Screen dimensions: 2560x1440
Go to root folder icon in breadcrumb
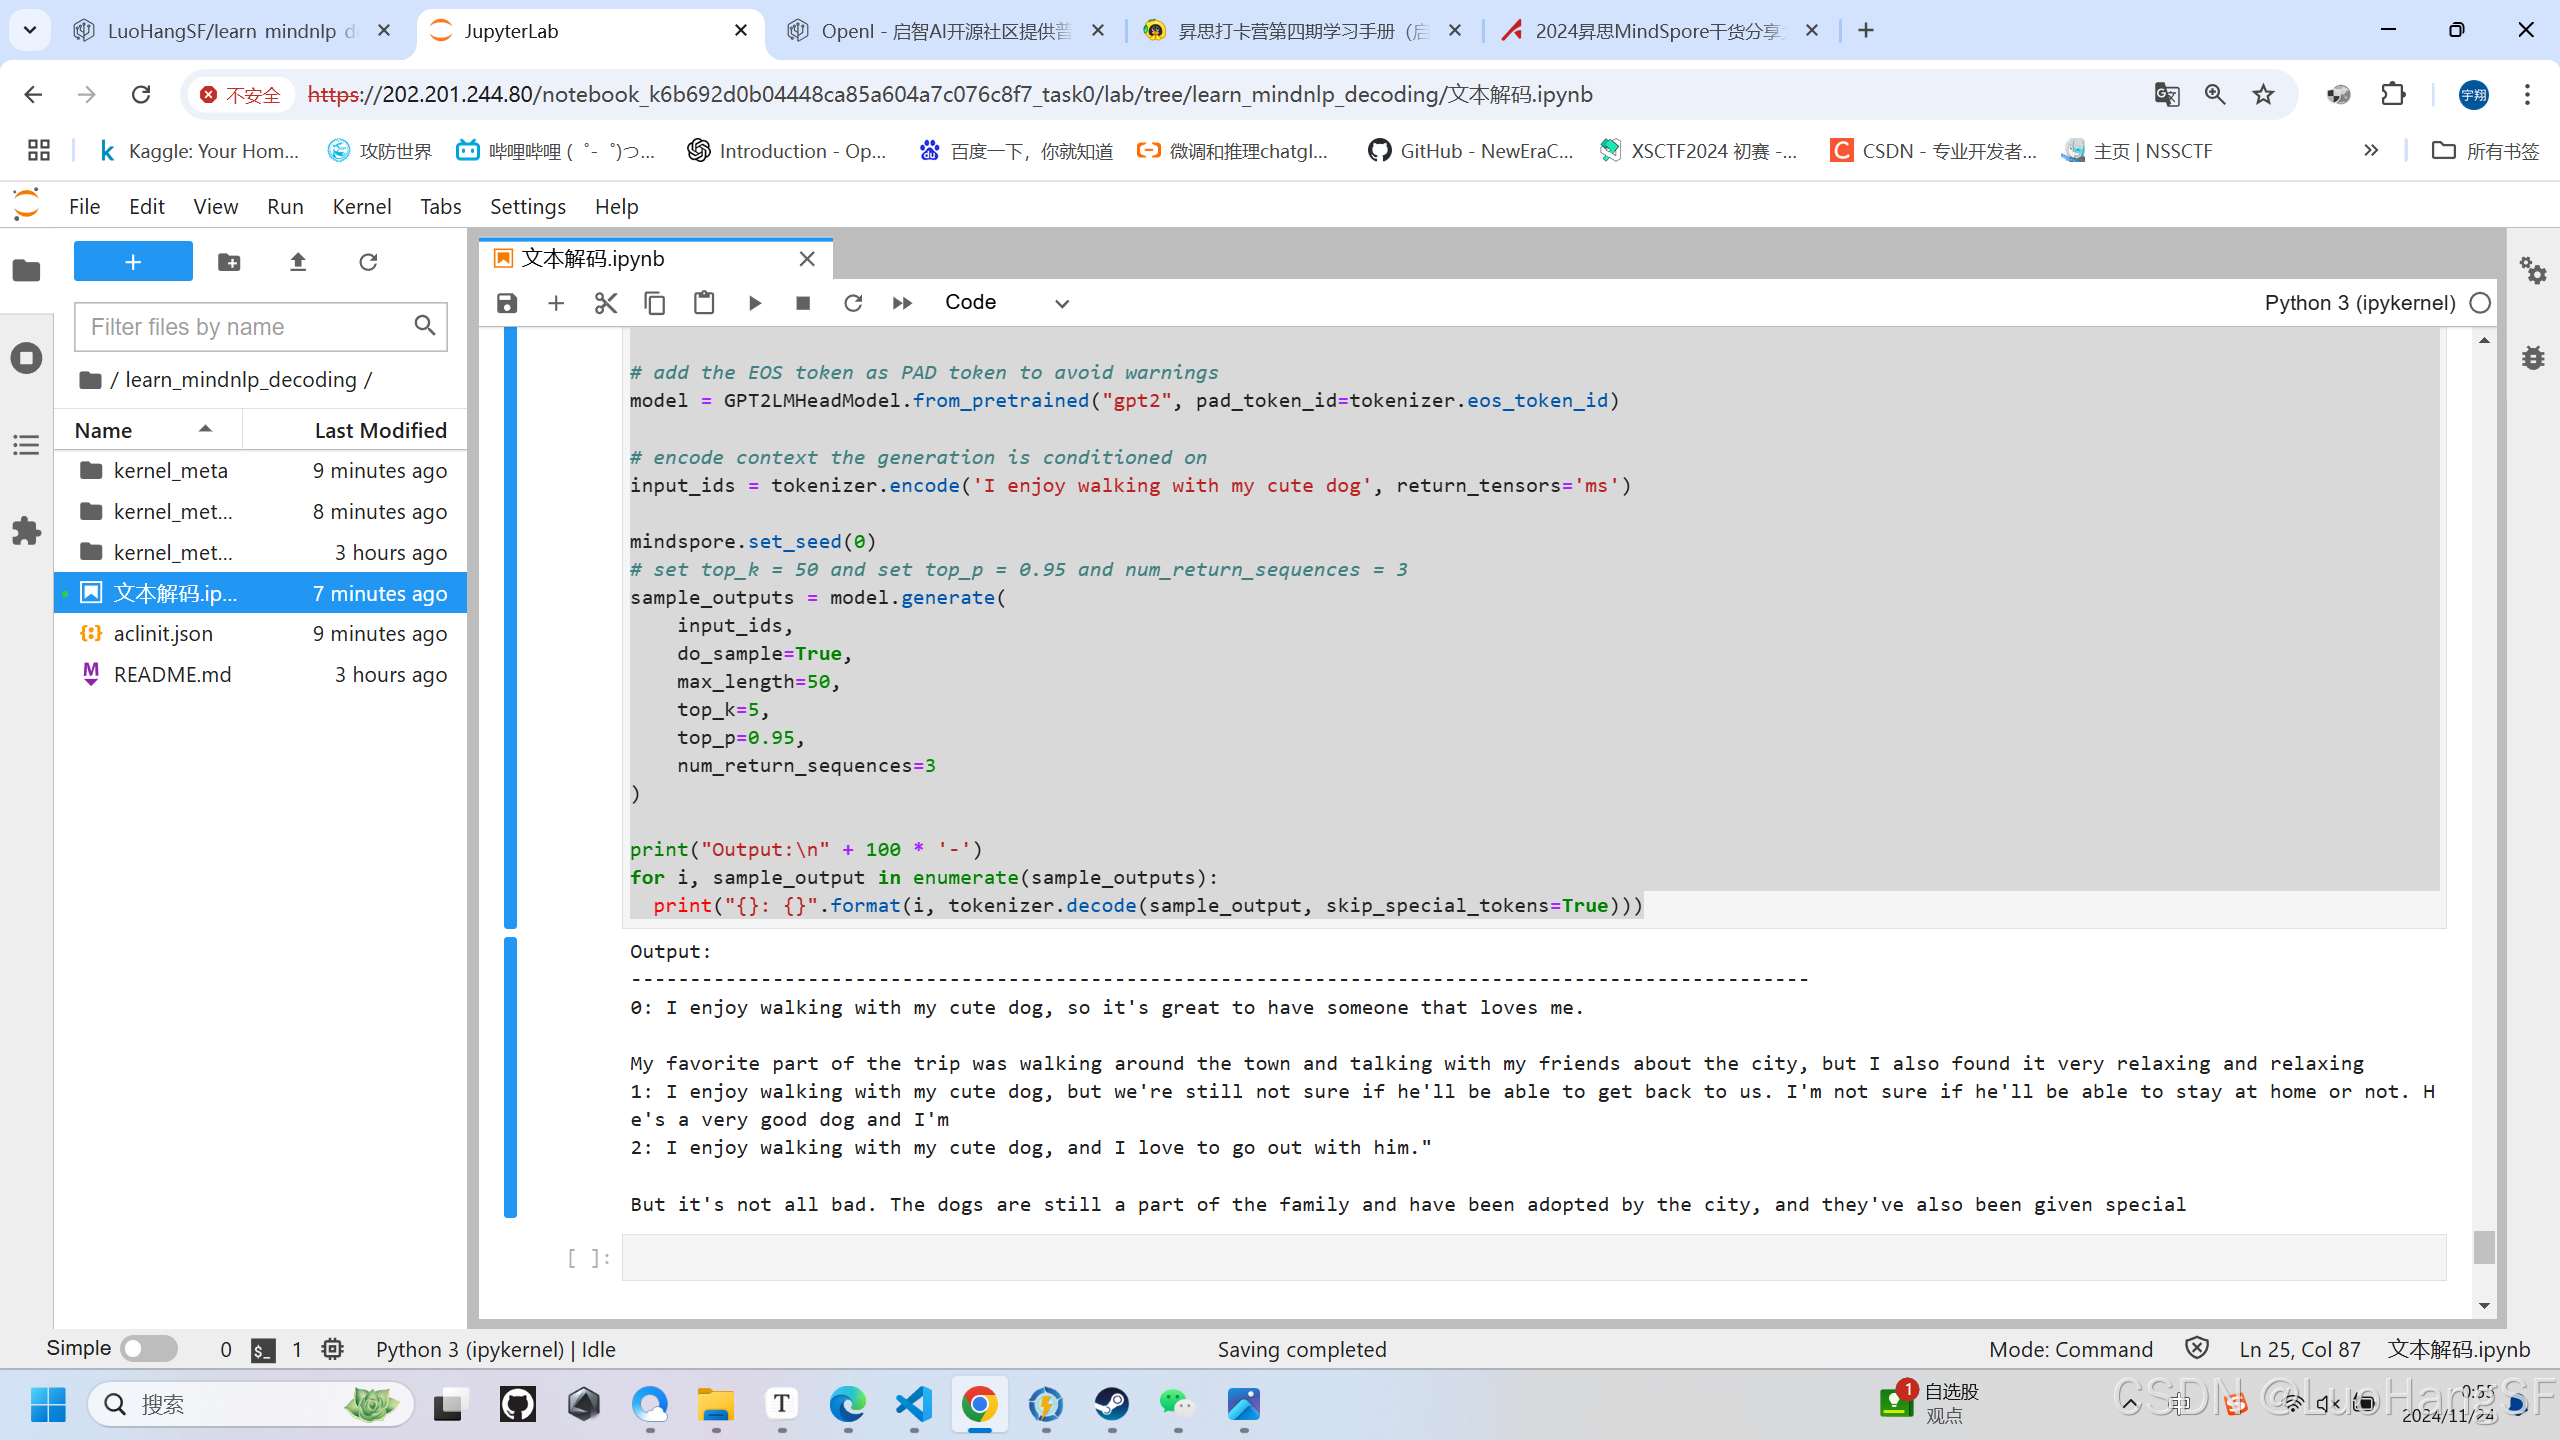click(91, 380)
